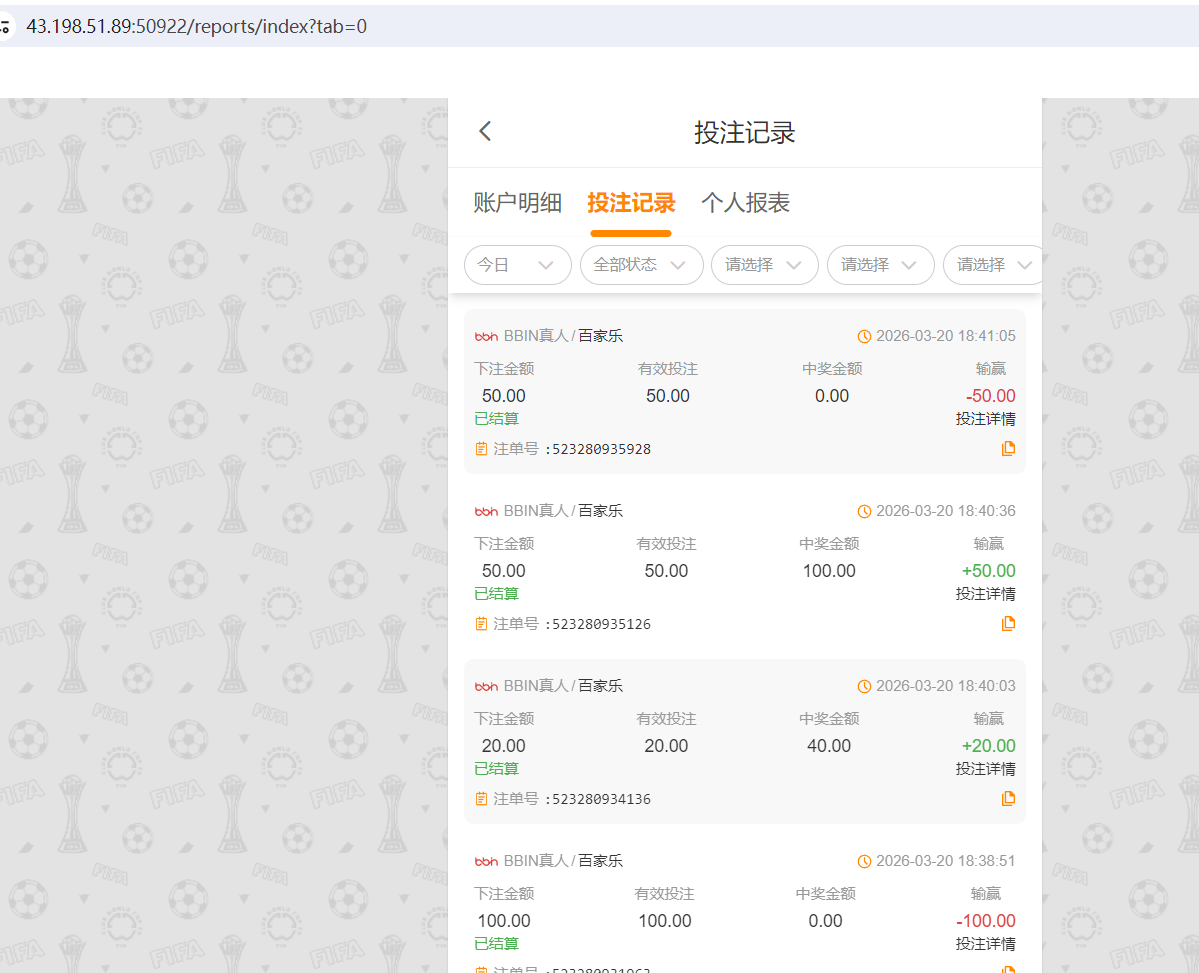Copy order number 523280935928
This screenshot has height=973, width=1199.
tap(1008, 448)
